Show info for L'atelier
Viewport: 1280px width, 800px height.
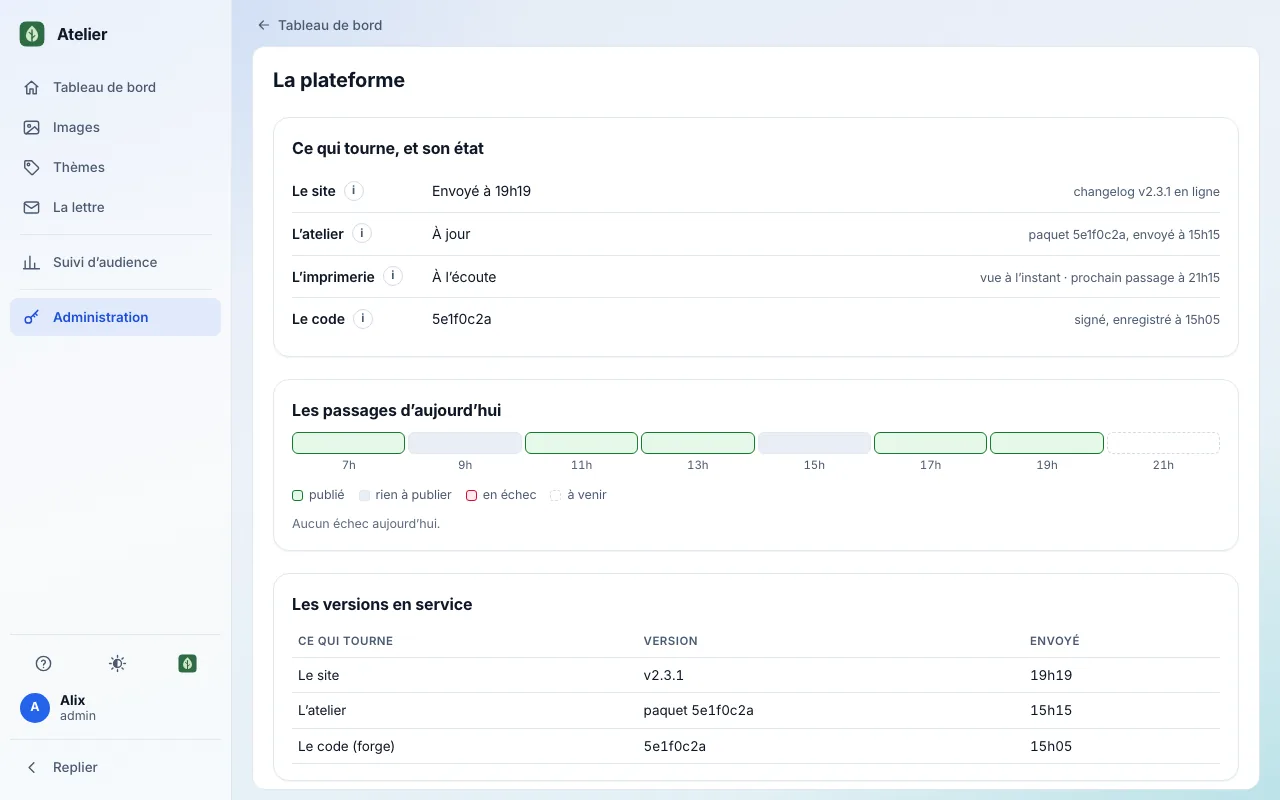click(362, 234)
